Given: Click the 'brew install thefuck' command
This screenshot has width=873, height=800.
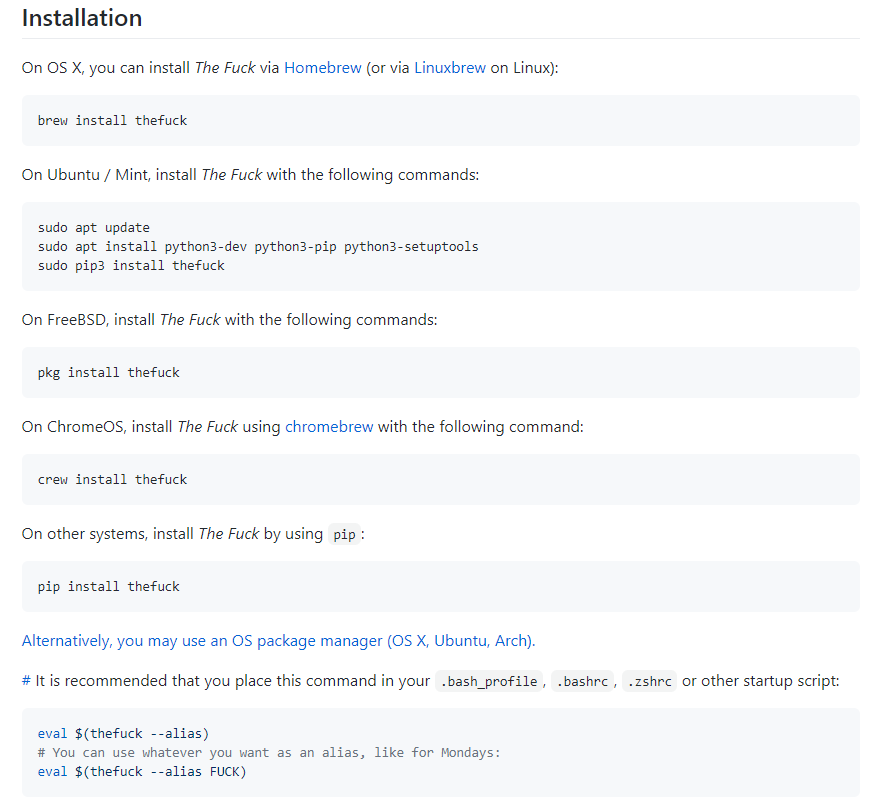Looking at the screenshot, I should [112, 120].
